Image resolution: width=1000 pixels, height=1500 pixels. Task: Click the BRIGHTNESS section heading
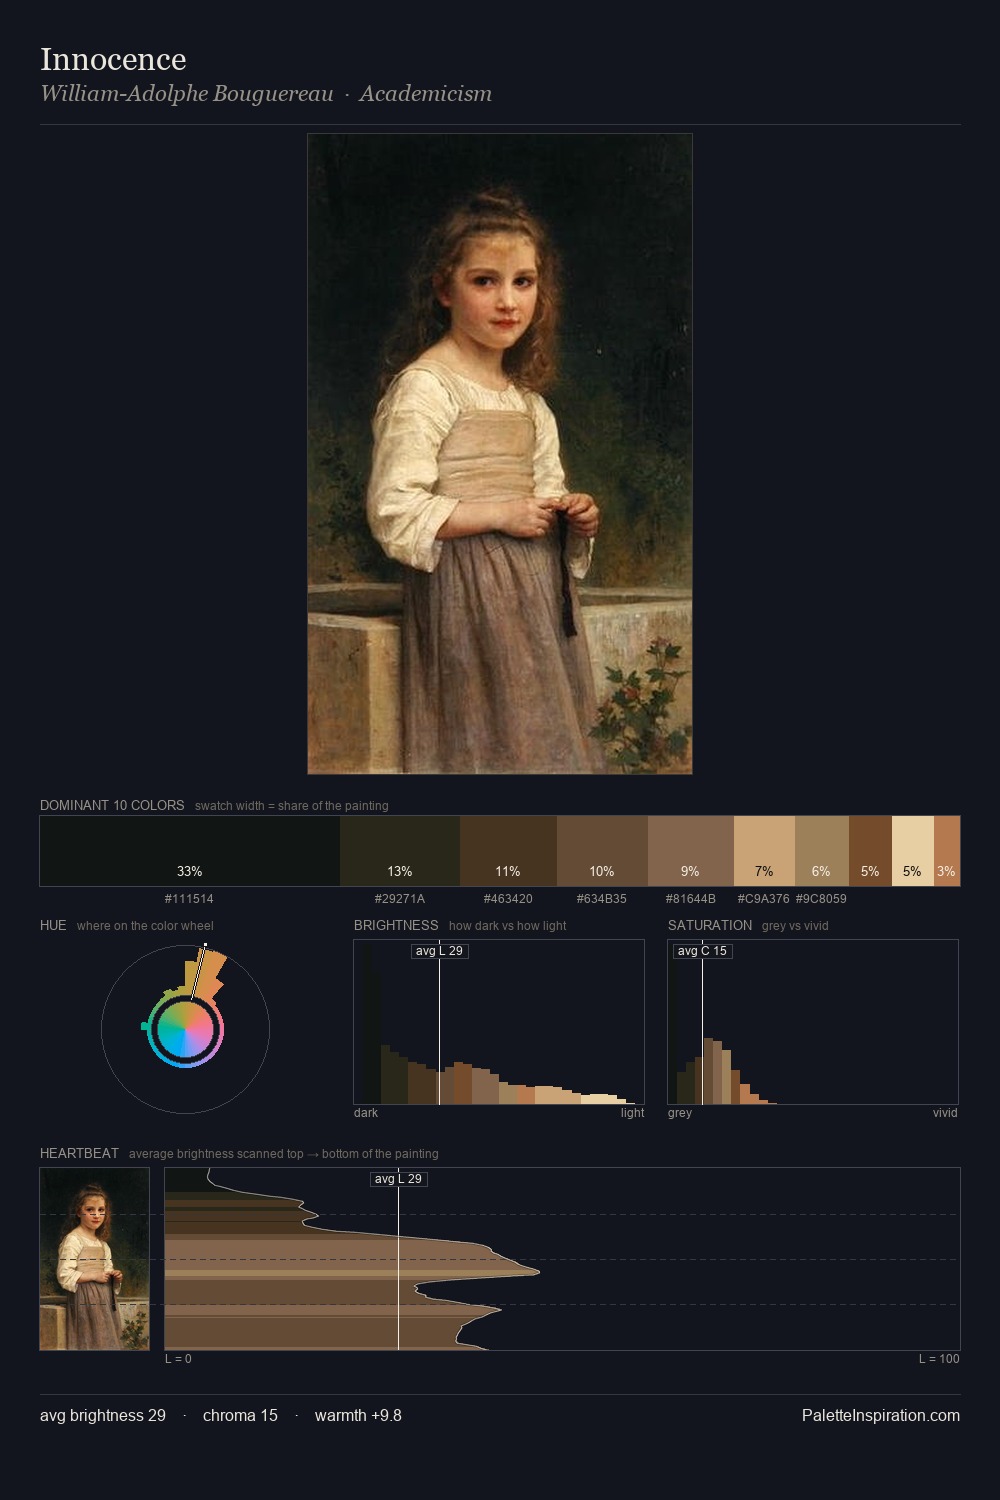point(396,925)
